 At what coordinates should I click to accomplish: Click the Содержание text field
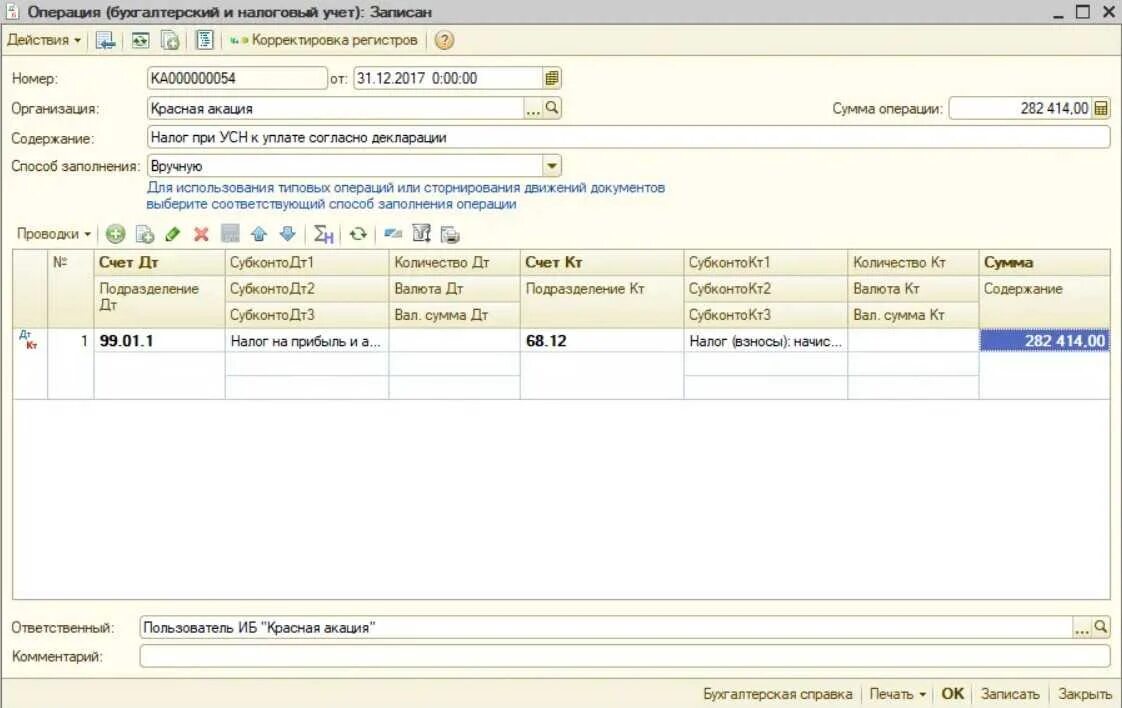pyautogui.click(x=628, y=137)
